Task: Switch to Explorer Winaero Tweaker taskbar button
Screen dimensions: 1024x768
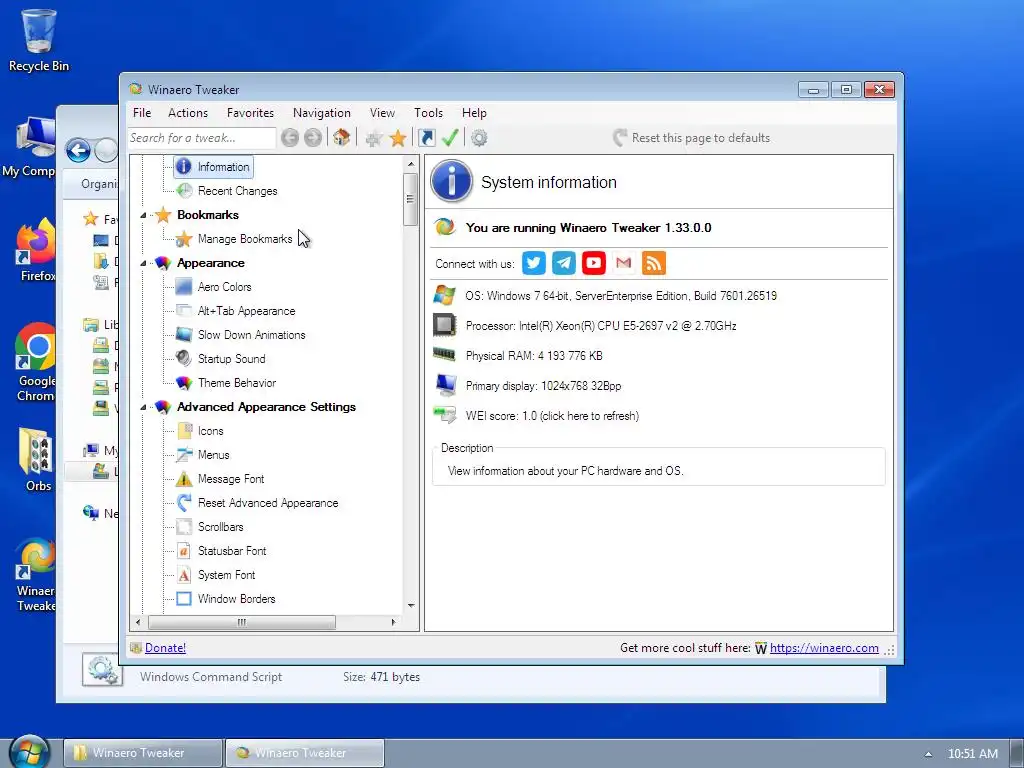Action: (142, 753)
